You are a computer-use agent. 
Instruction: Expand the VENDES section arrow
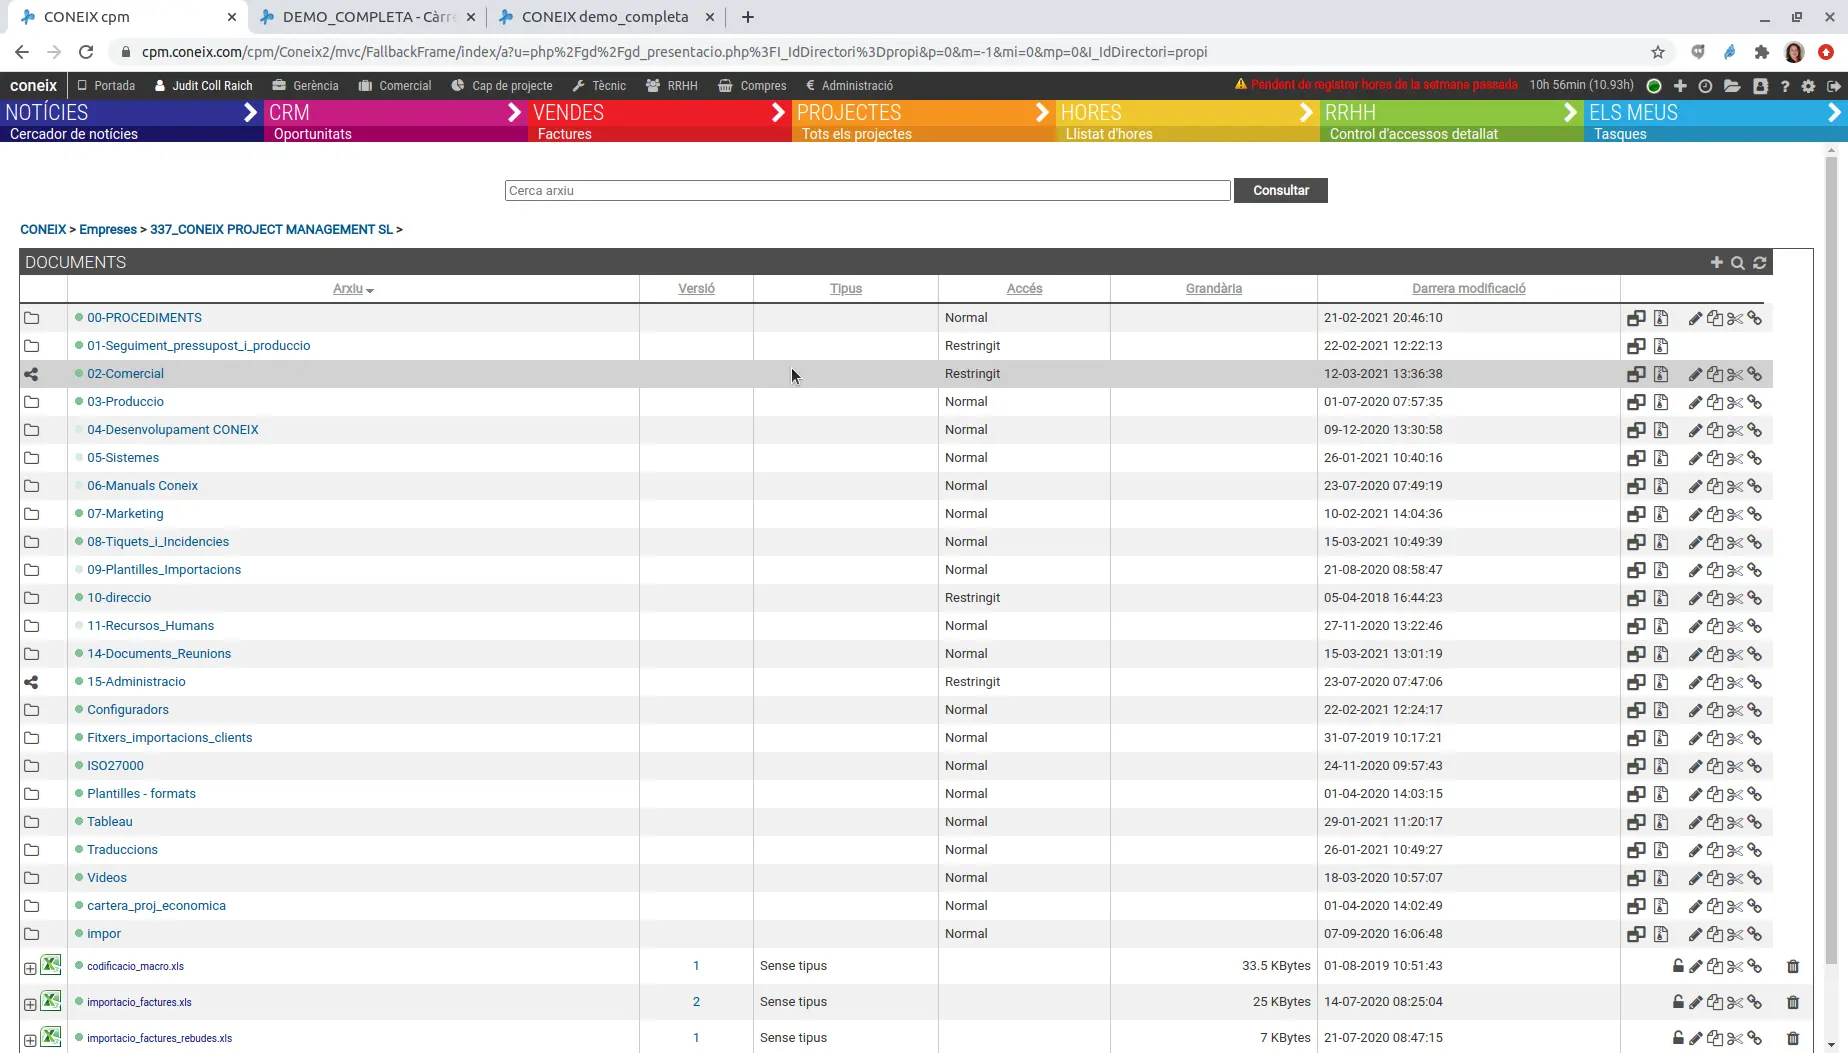pos(778,113)
